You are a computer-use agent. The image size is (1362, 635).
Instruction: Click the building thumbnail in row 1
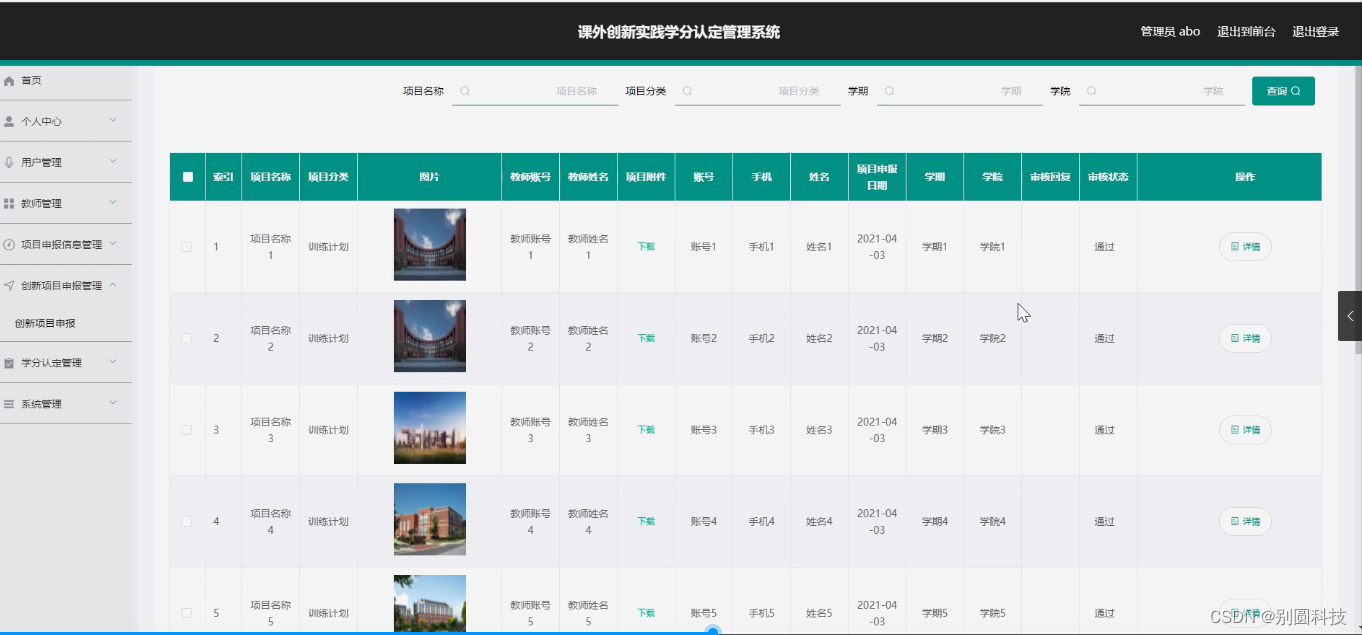[x=429, y=245]
